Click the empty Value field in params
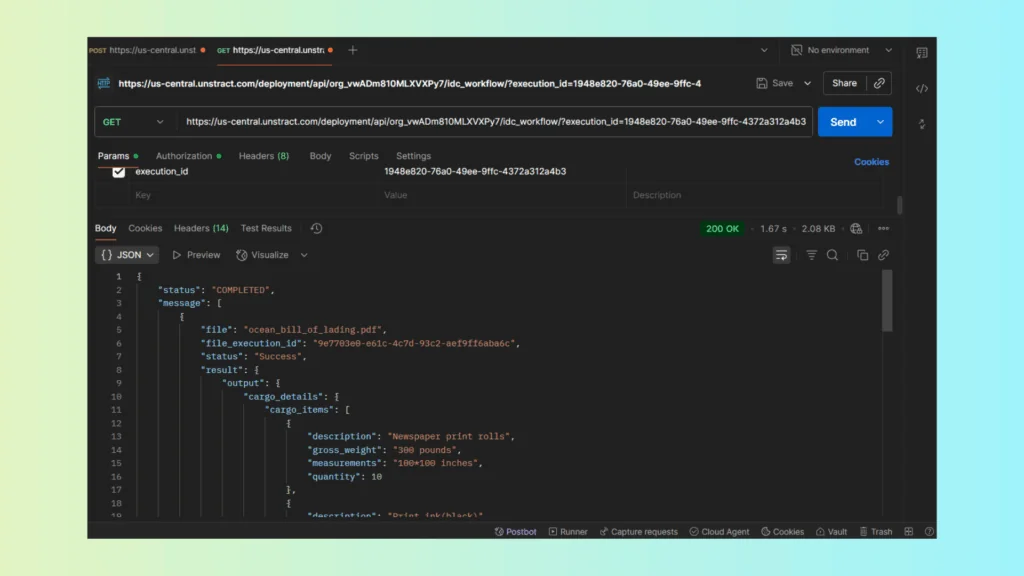The width and height of the screenshot is (1024, 576). [x=502, y=195]
